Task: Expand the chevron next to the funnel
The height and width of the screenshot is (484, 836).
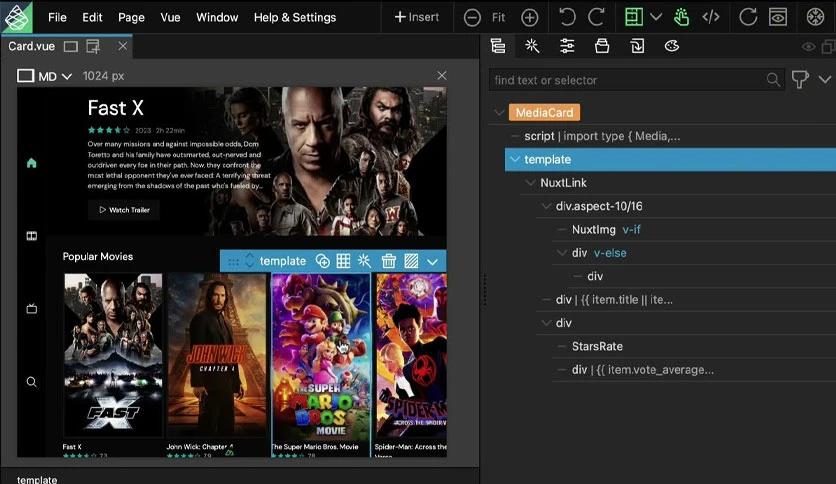Action: (825, 79)
